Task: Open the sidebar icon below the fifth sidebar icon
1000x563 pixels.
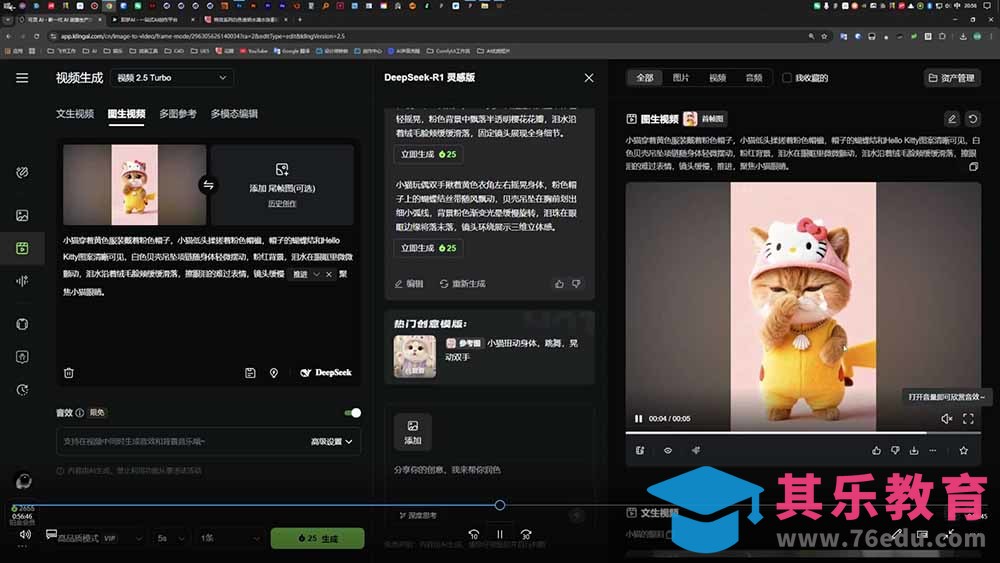Action: [22, 356]
